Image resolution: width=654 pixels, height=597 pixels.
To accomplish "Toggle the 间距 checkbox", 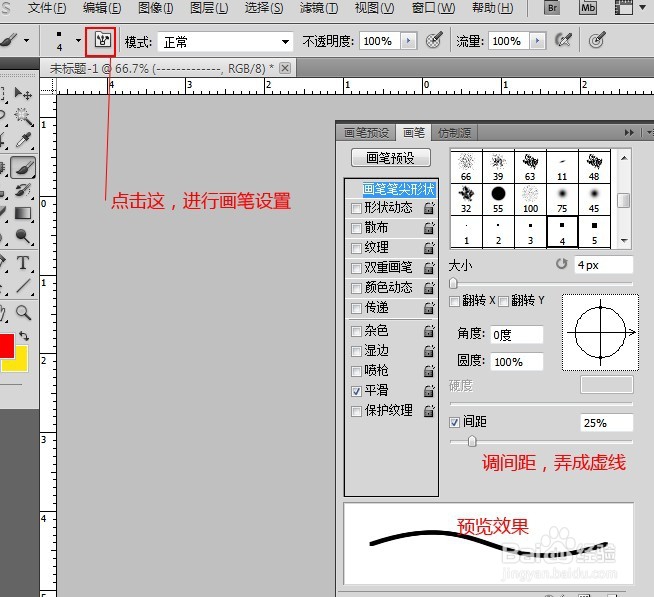I will click(455, 422).
